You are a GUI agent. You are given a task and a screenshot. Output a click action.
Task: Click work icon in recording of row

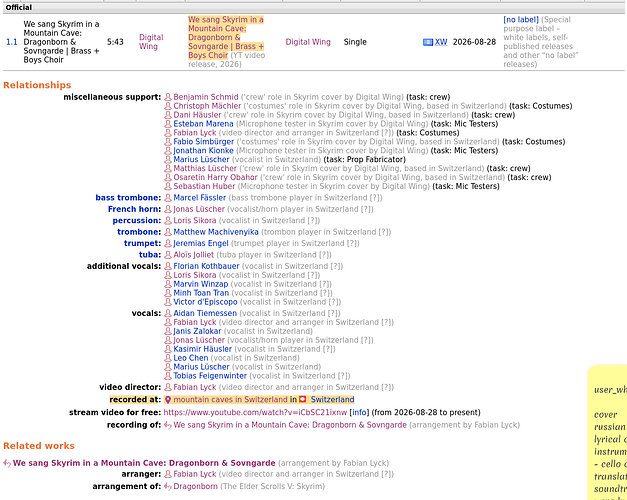pyautogui.click(x=168, y=425)
